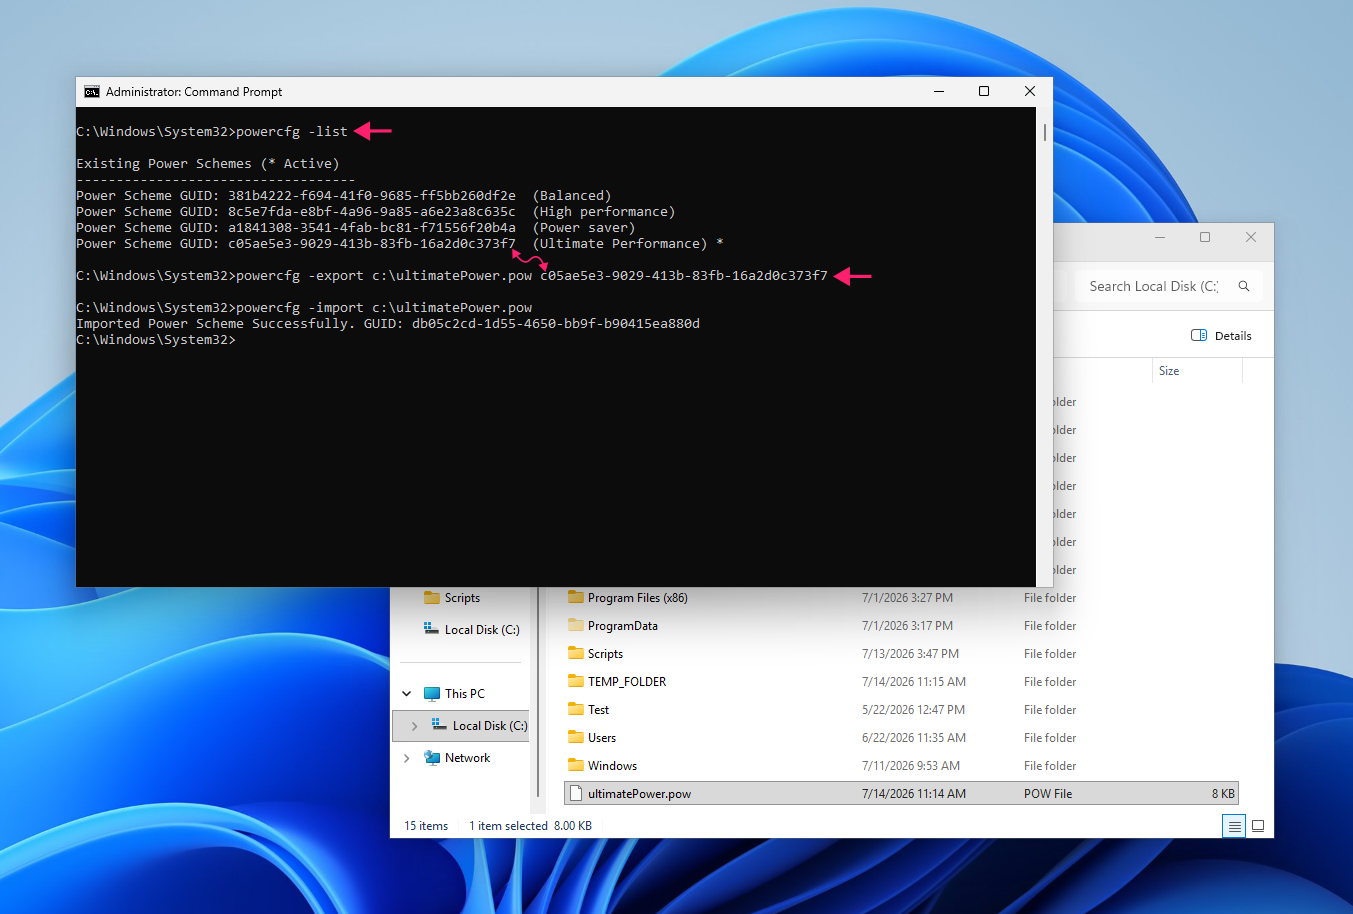Click the High performance power scheme line

376,212
